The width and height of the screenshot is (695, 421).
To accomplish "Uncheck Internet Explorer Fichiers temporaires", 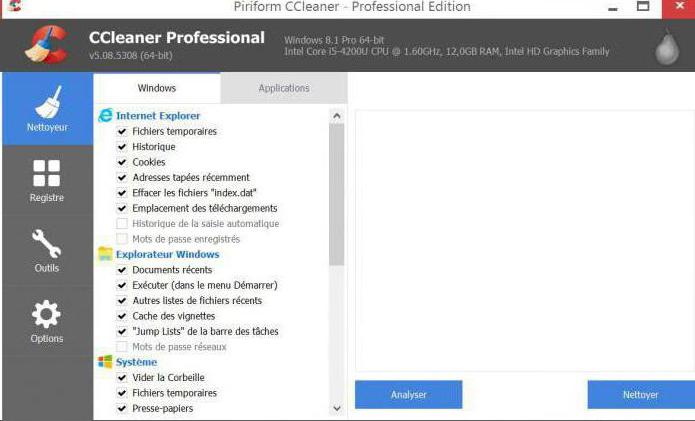I will pyautogui.click(x=122, y=131).
